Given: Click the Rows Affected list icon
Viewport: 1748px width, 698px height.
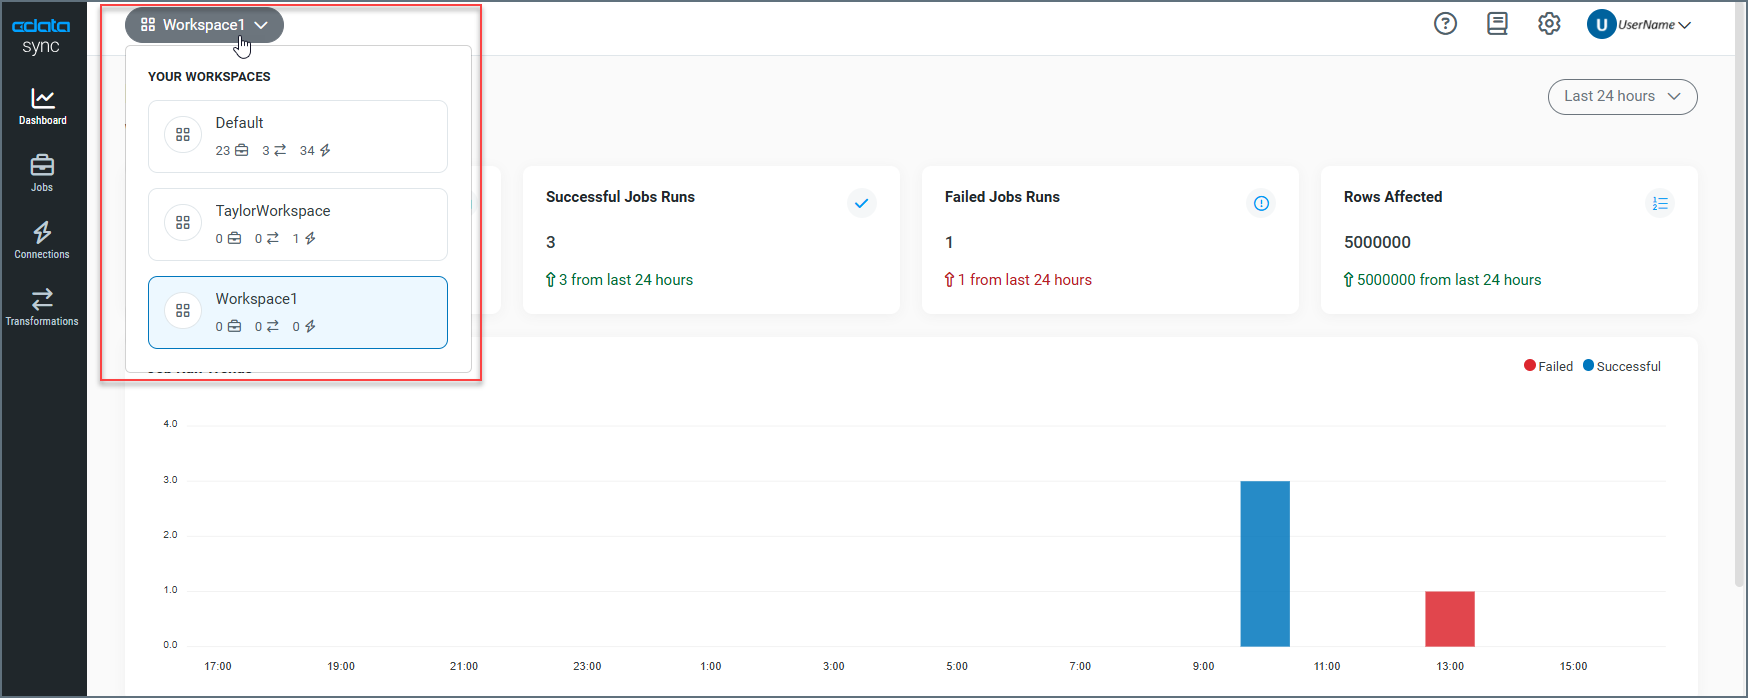Looking at the screenshot, I should pyautogui.click(x=1660, y=203).
